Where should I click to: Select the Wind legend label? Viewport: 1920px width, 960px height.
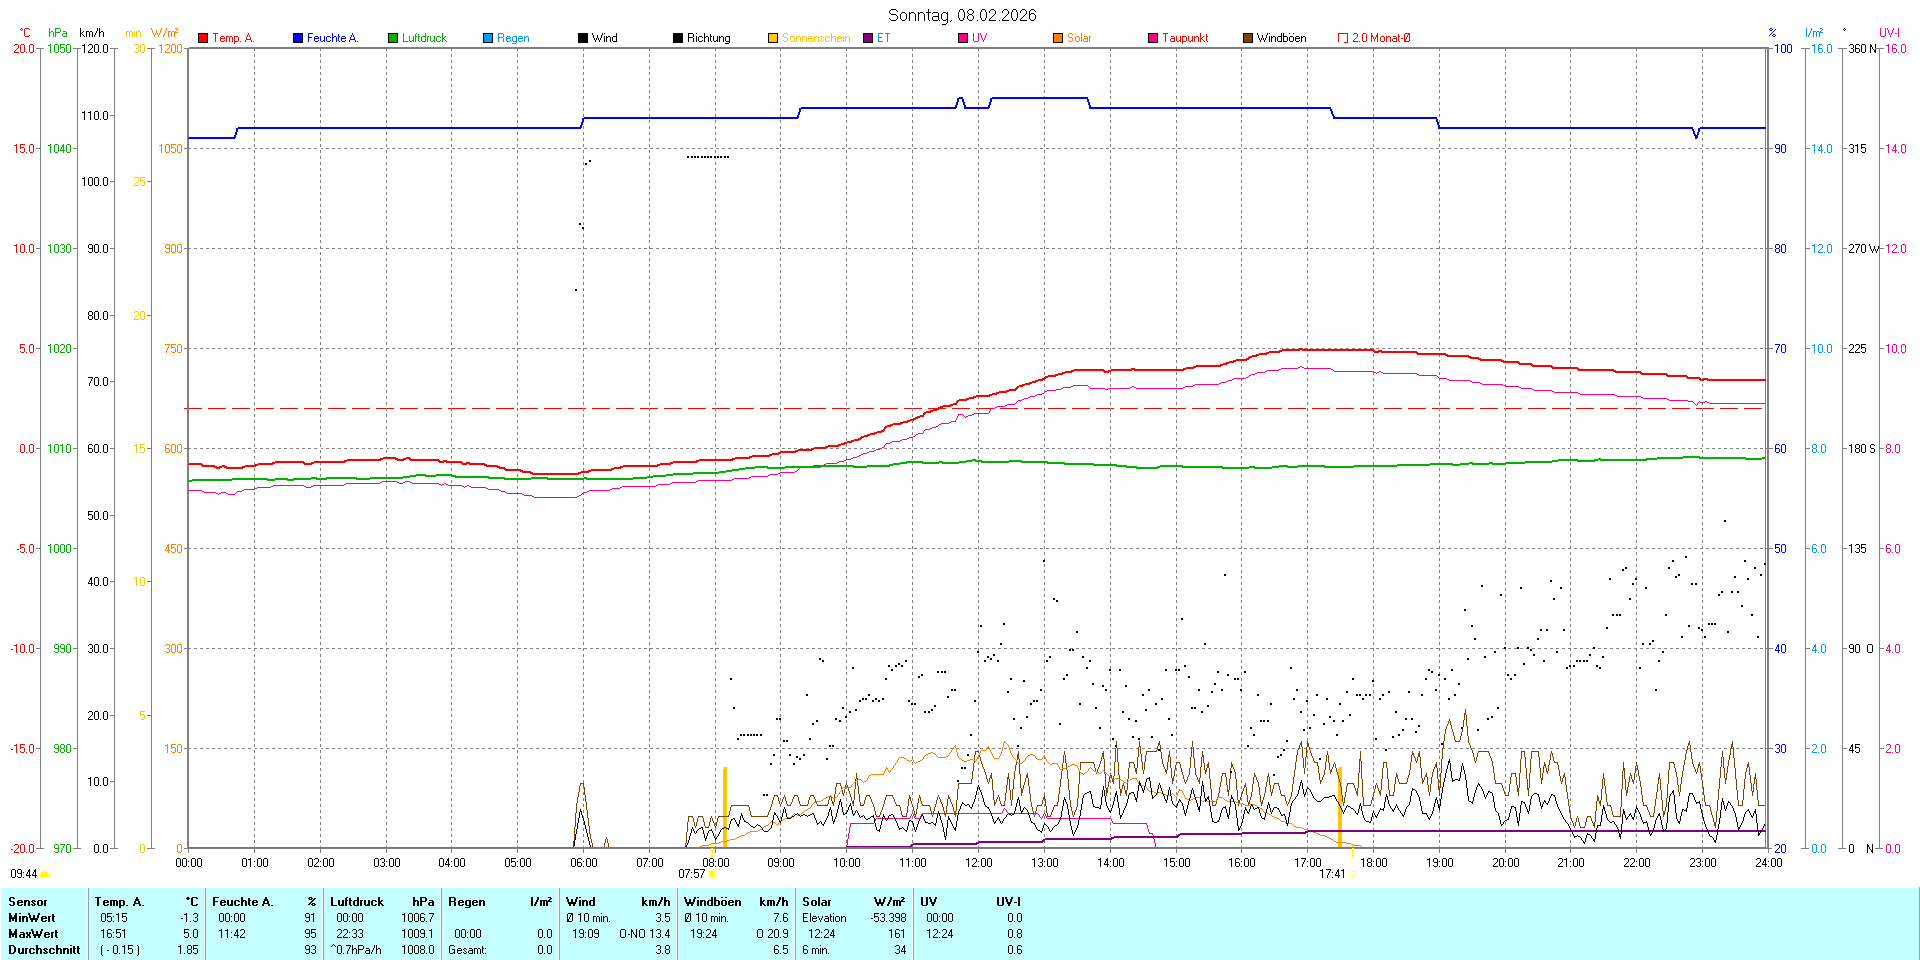[604, 38]
